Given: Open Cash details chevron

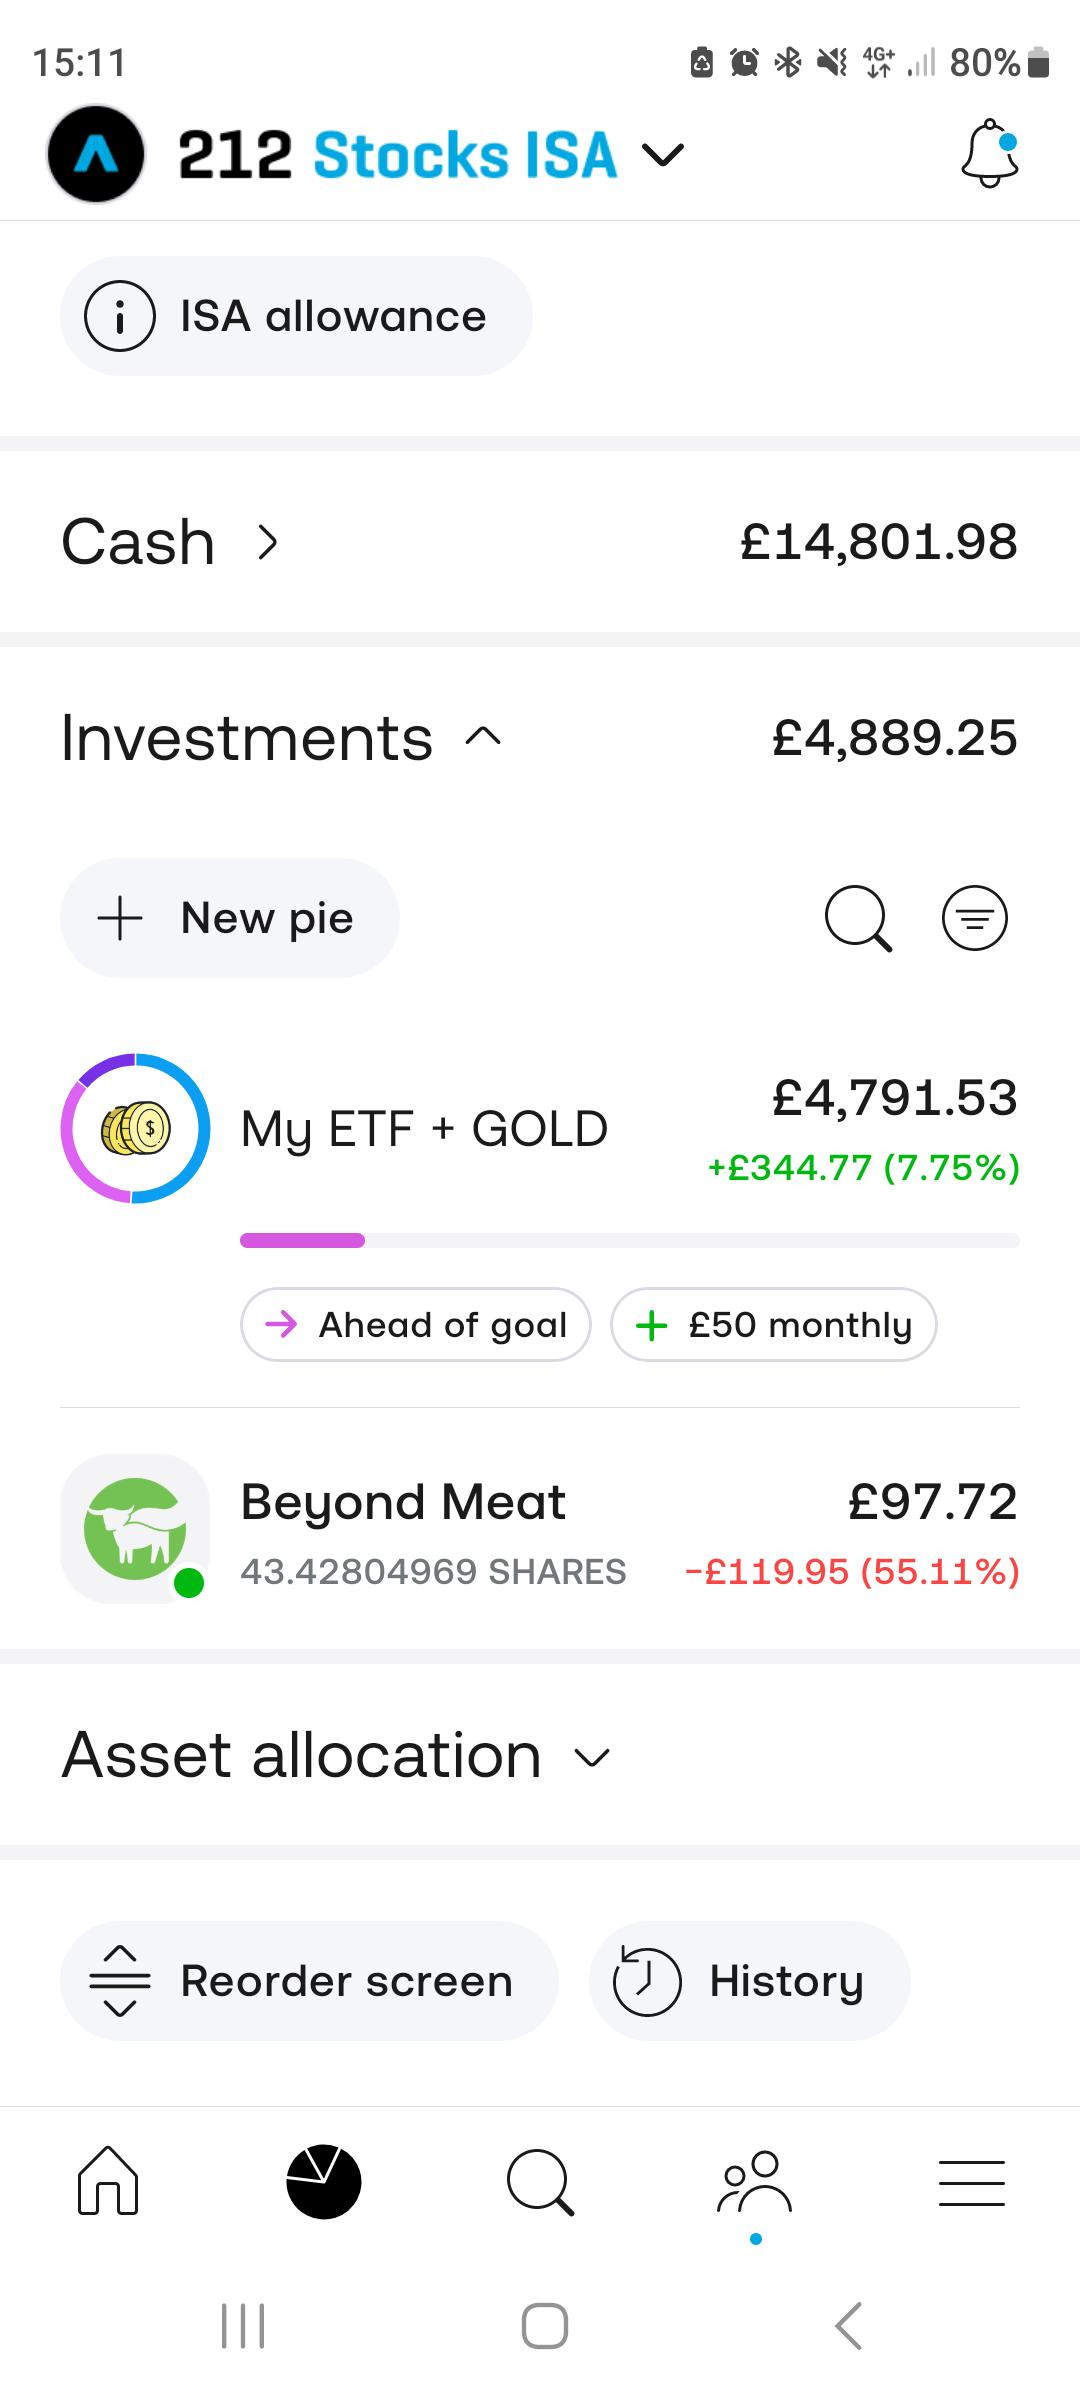Looking at the screenshot, I should tap(267, 542).
